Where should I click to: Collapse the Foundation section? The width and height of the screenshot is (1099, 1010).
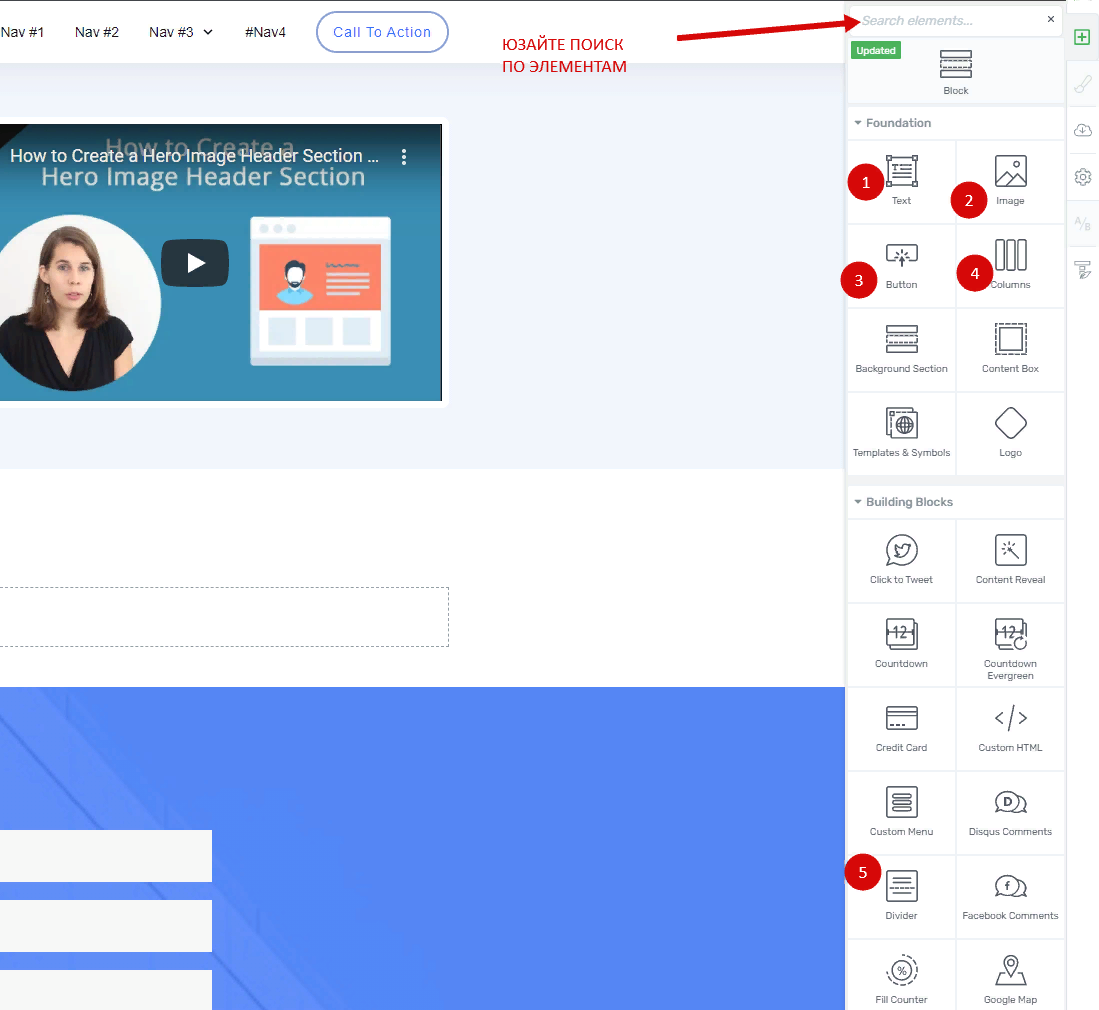coord(858,123)
